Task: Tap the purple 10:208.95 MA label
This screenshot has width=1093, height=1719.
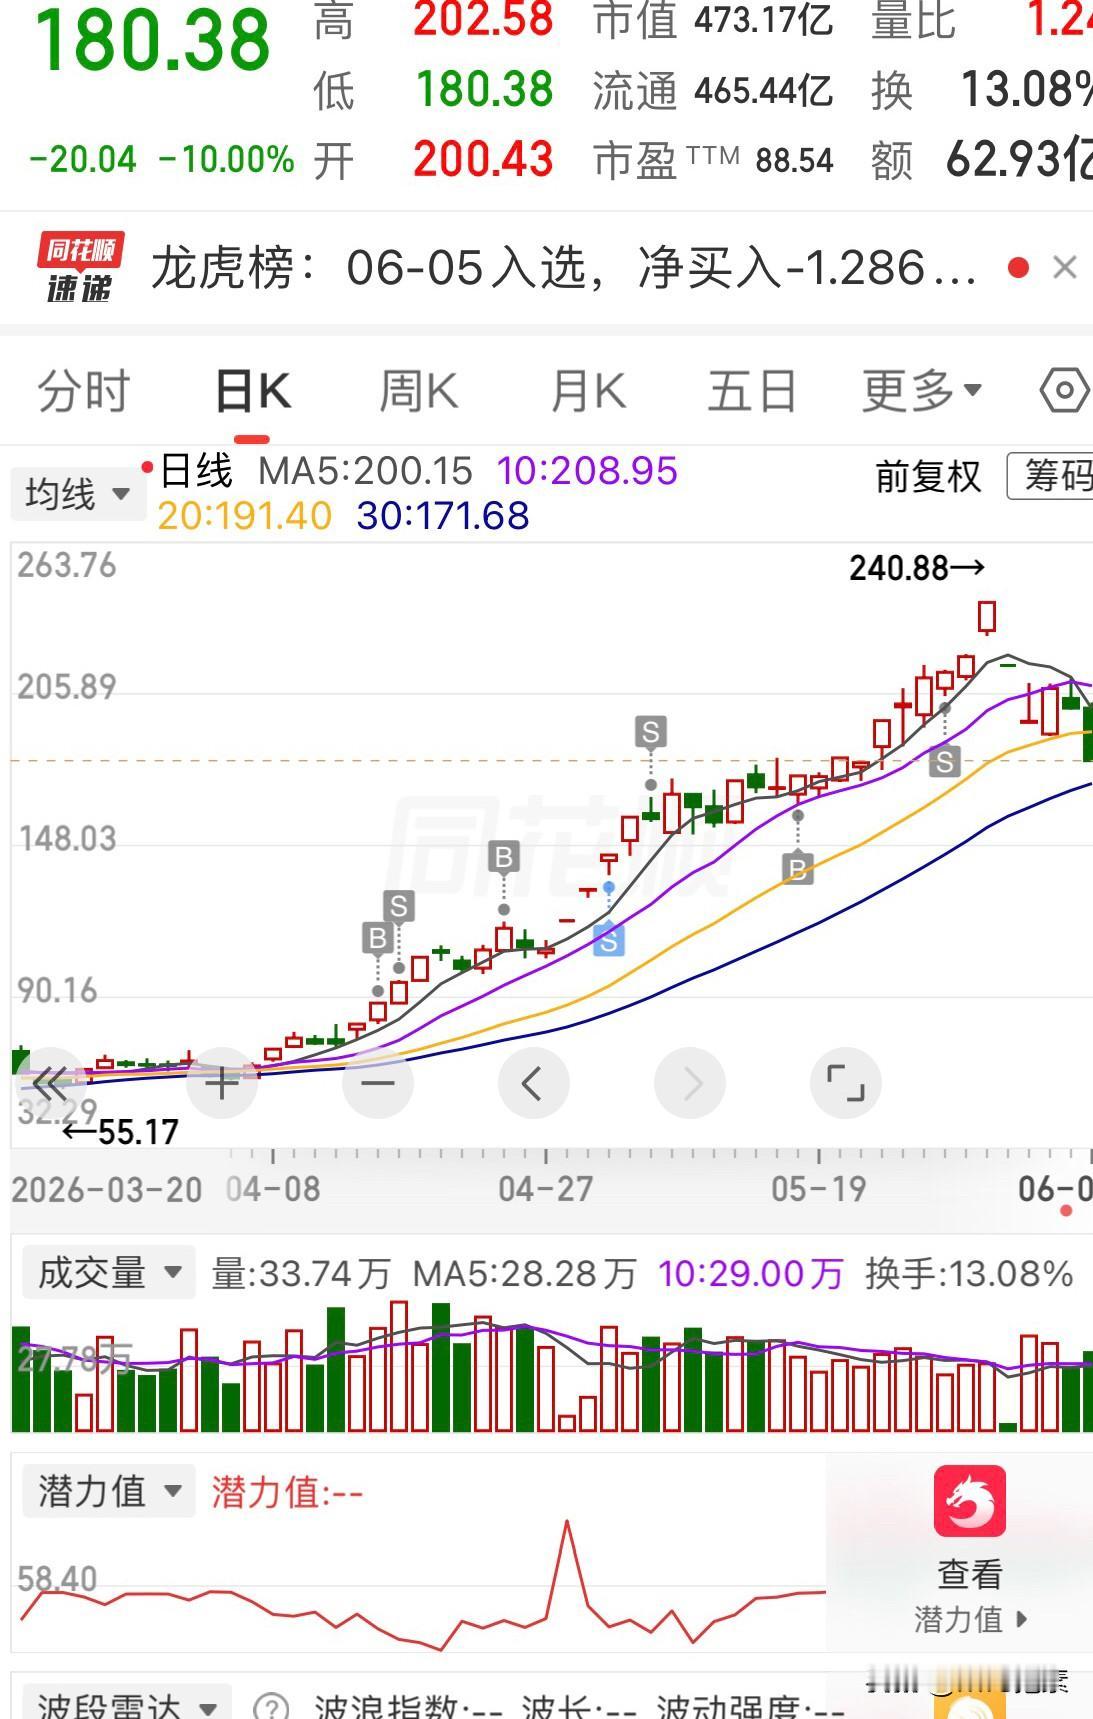Action: (x=587, y=471)
